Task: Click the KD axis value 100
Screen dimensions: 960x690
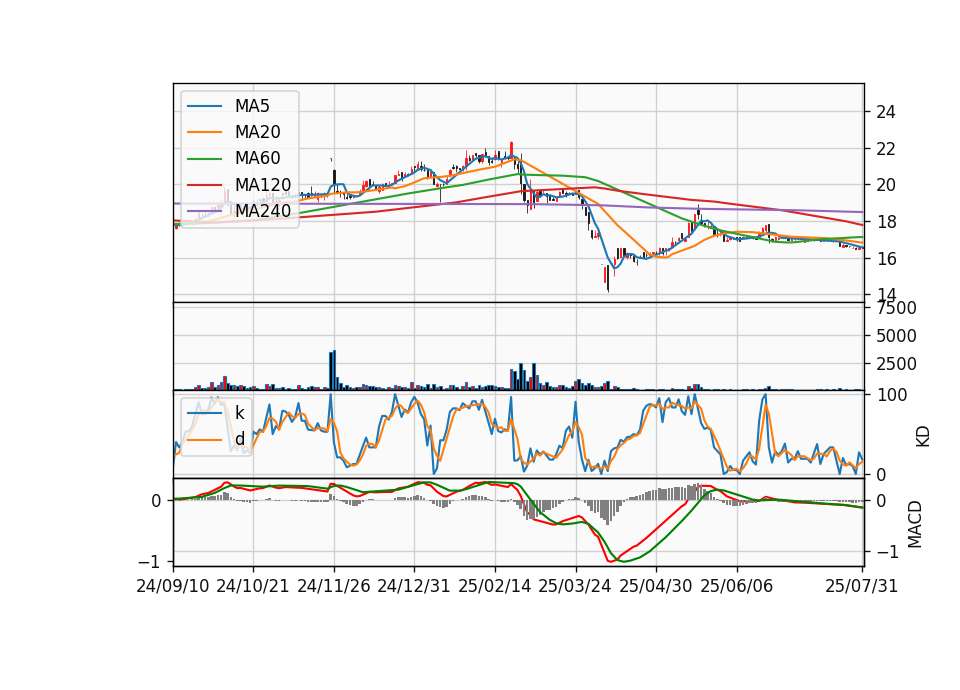Action: tap(892, 395)
